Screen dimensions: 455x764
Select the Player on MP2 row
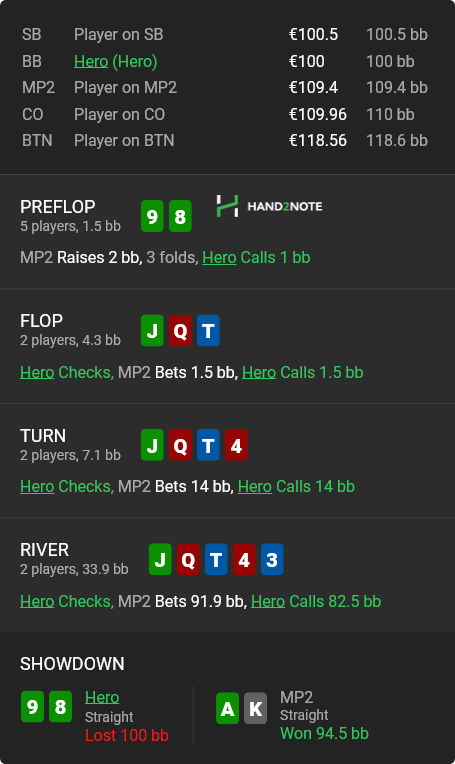[x=225, y=87]
